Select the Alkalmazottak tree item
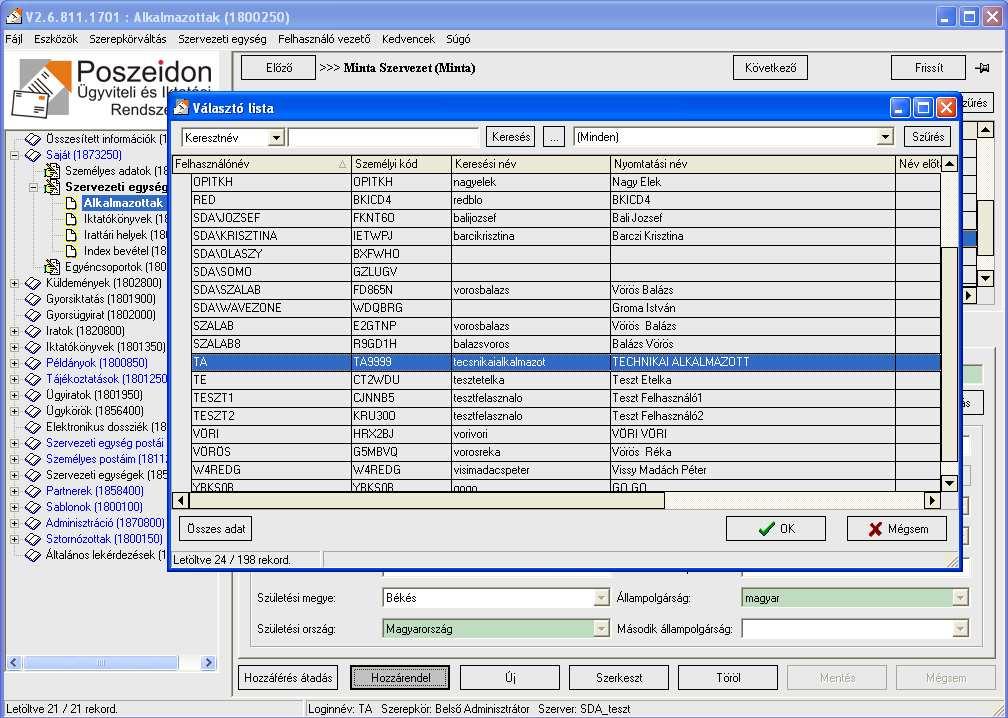Screen dimensions: 1008x718 tap(123, 203)
